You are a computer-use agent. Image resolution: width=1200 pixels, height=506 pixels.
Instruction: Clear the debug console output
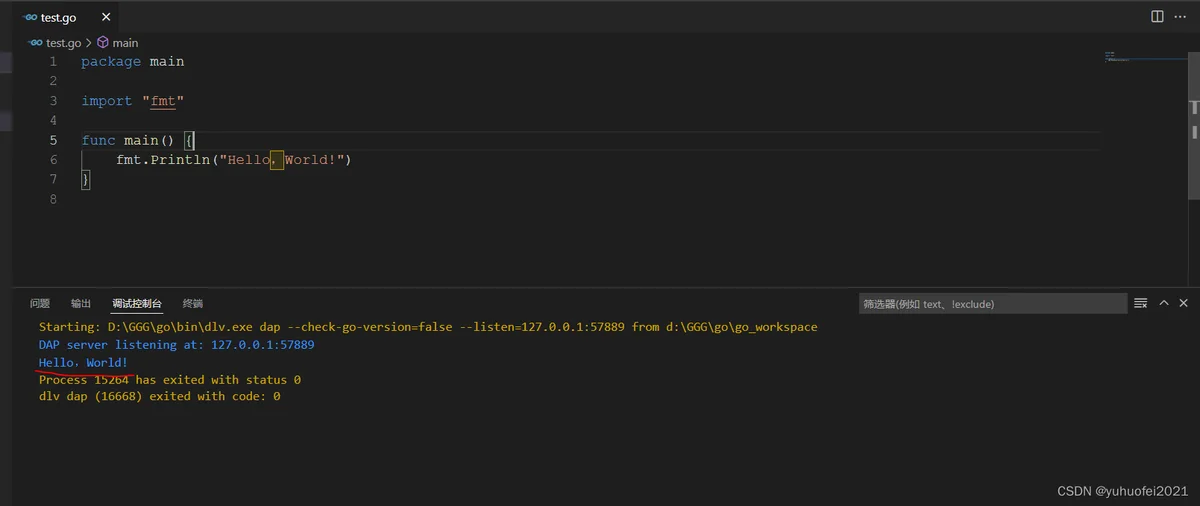(x=1140, y=303)
